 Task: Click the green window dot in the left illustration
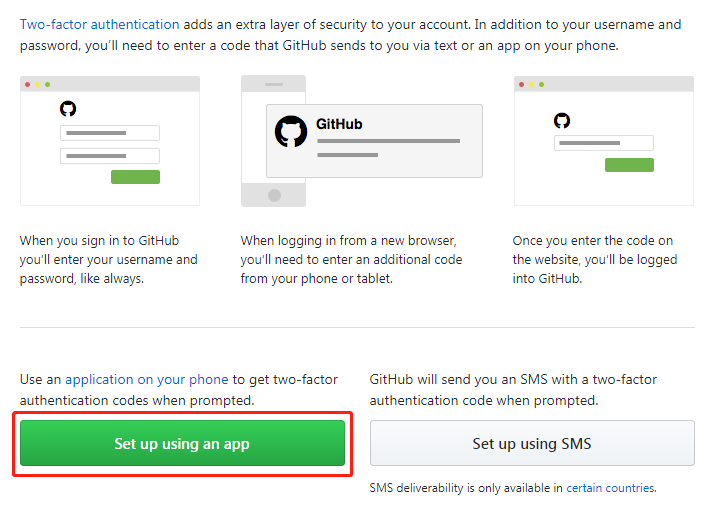coord(47,85)
